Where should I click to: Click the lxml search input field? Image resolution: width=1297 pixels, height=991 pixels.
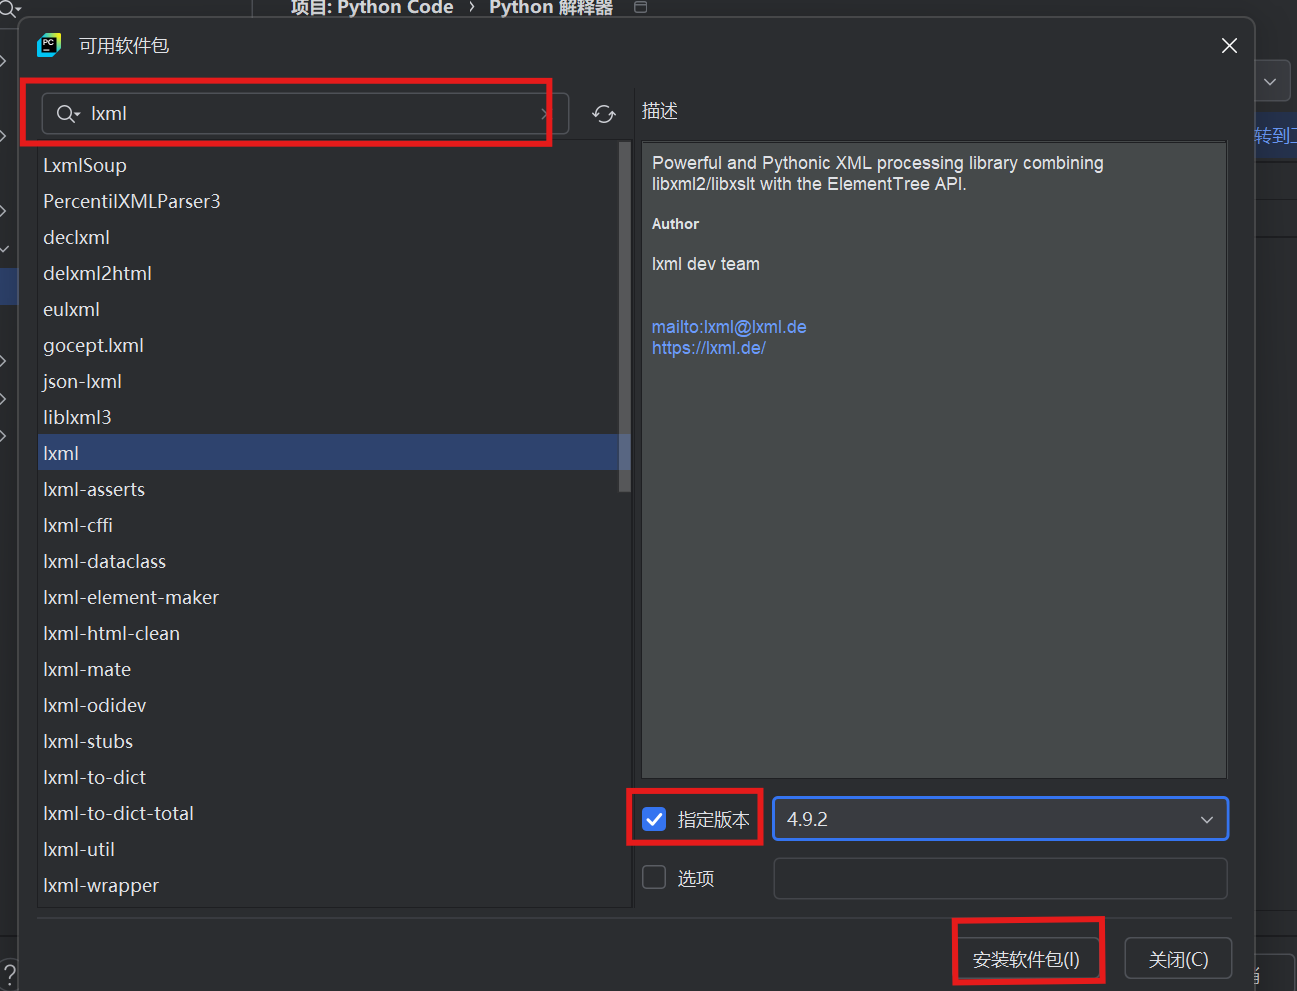(305, 114)
